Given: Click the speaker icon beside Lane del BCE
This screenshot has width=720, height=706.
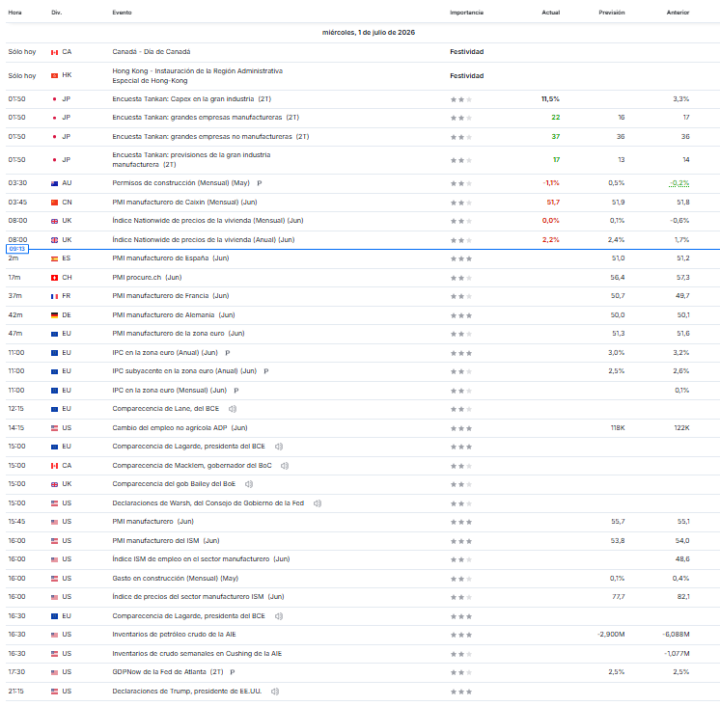Looking at the screenshot, I should (232, 409).
